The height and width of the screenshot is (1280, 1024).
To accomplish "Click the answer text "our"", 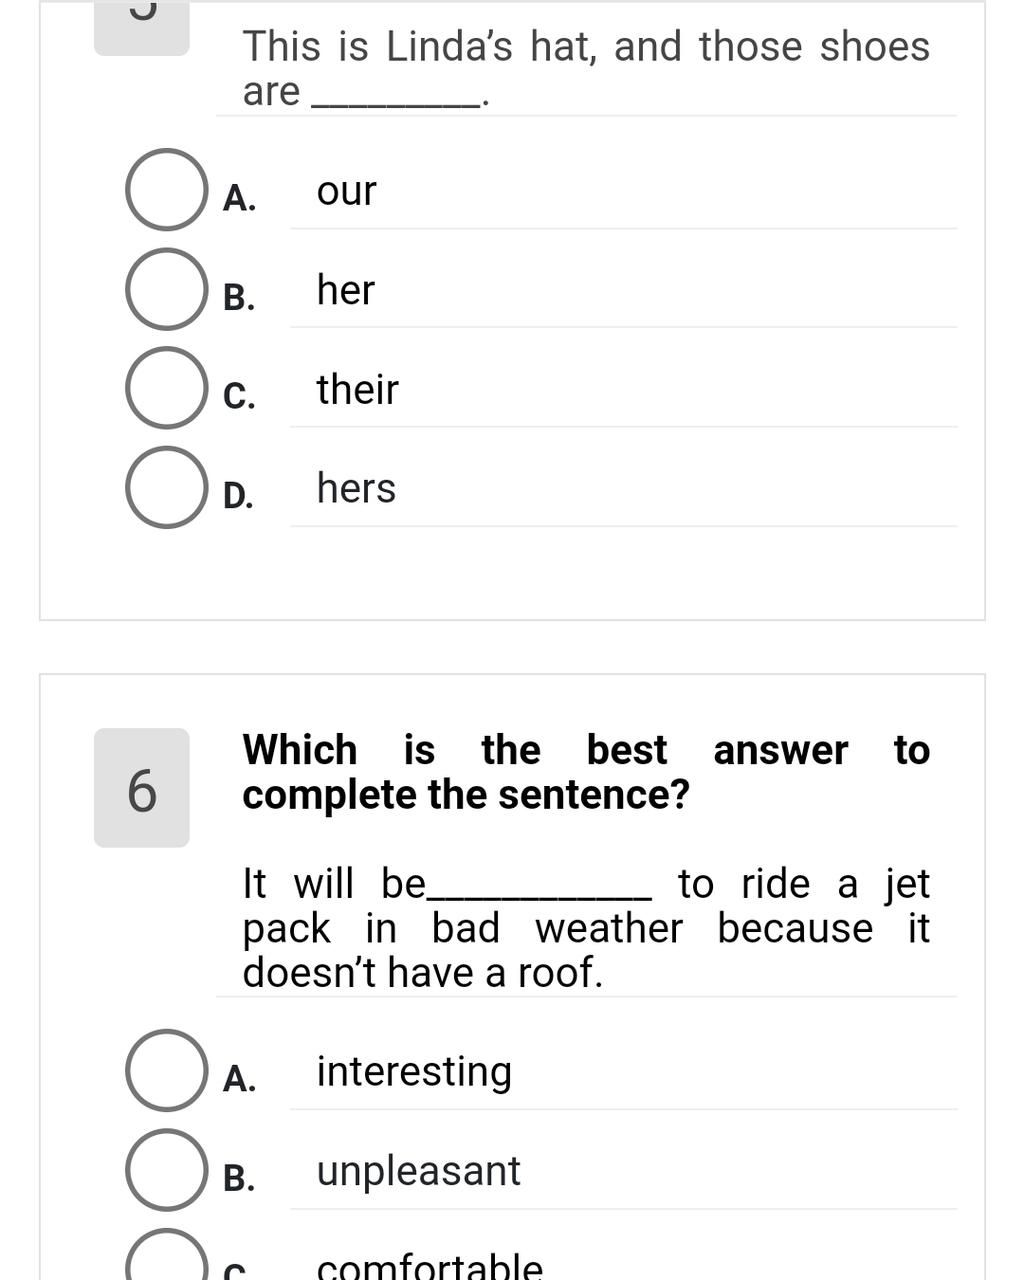I will click(346, 191).
